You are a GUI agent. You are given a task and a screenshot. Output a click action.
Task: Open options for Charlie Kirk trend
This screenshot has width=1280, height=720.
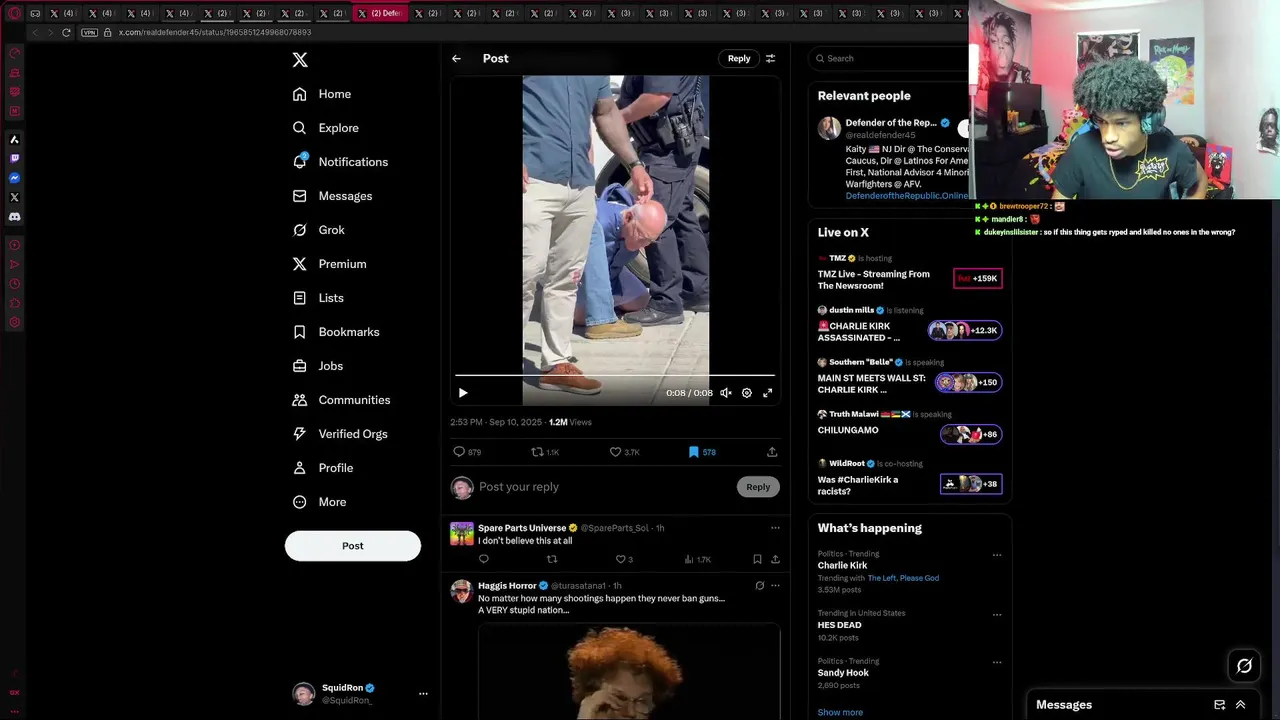pyautogui.click(x=996, y=555)
